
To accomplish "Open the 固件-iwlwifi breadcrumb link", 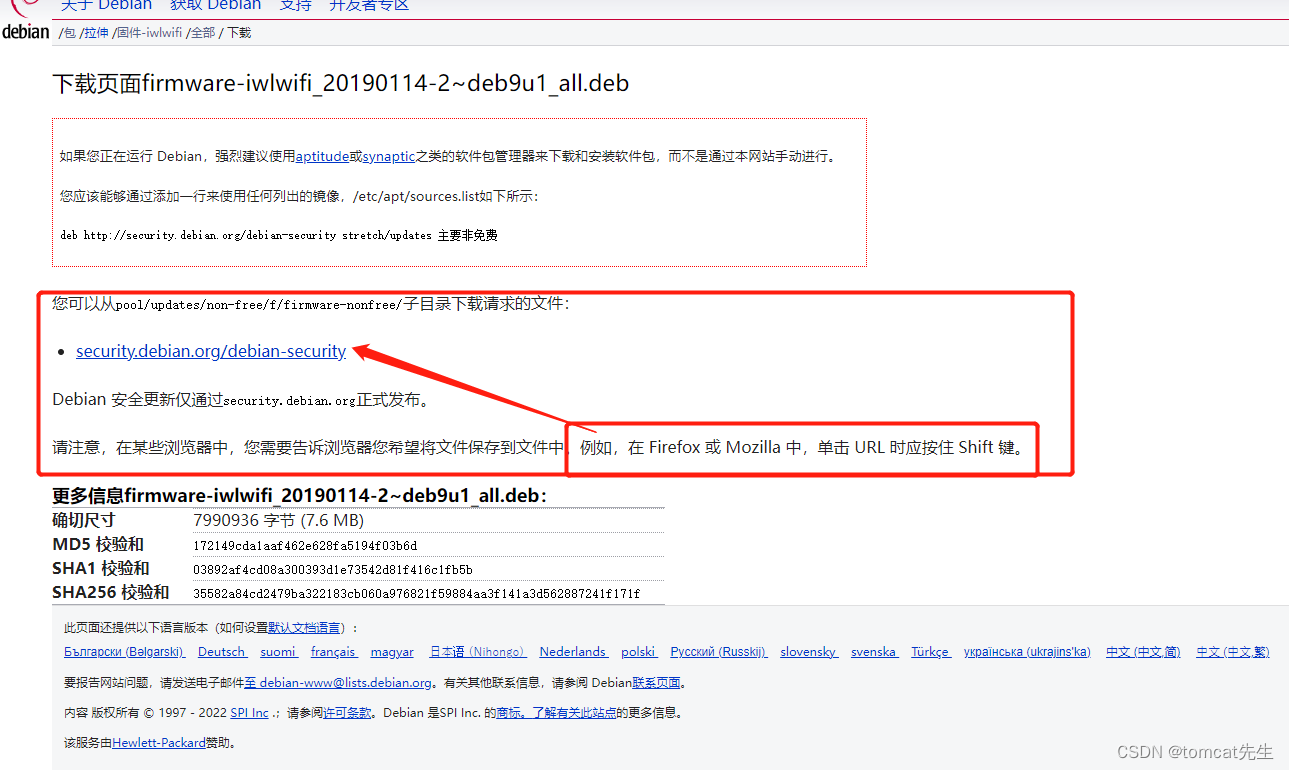I will tap(149, 33).
